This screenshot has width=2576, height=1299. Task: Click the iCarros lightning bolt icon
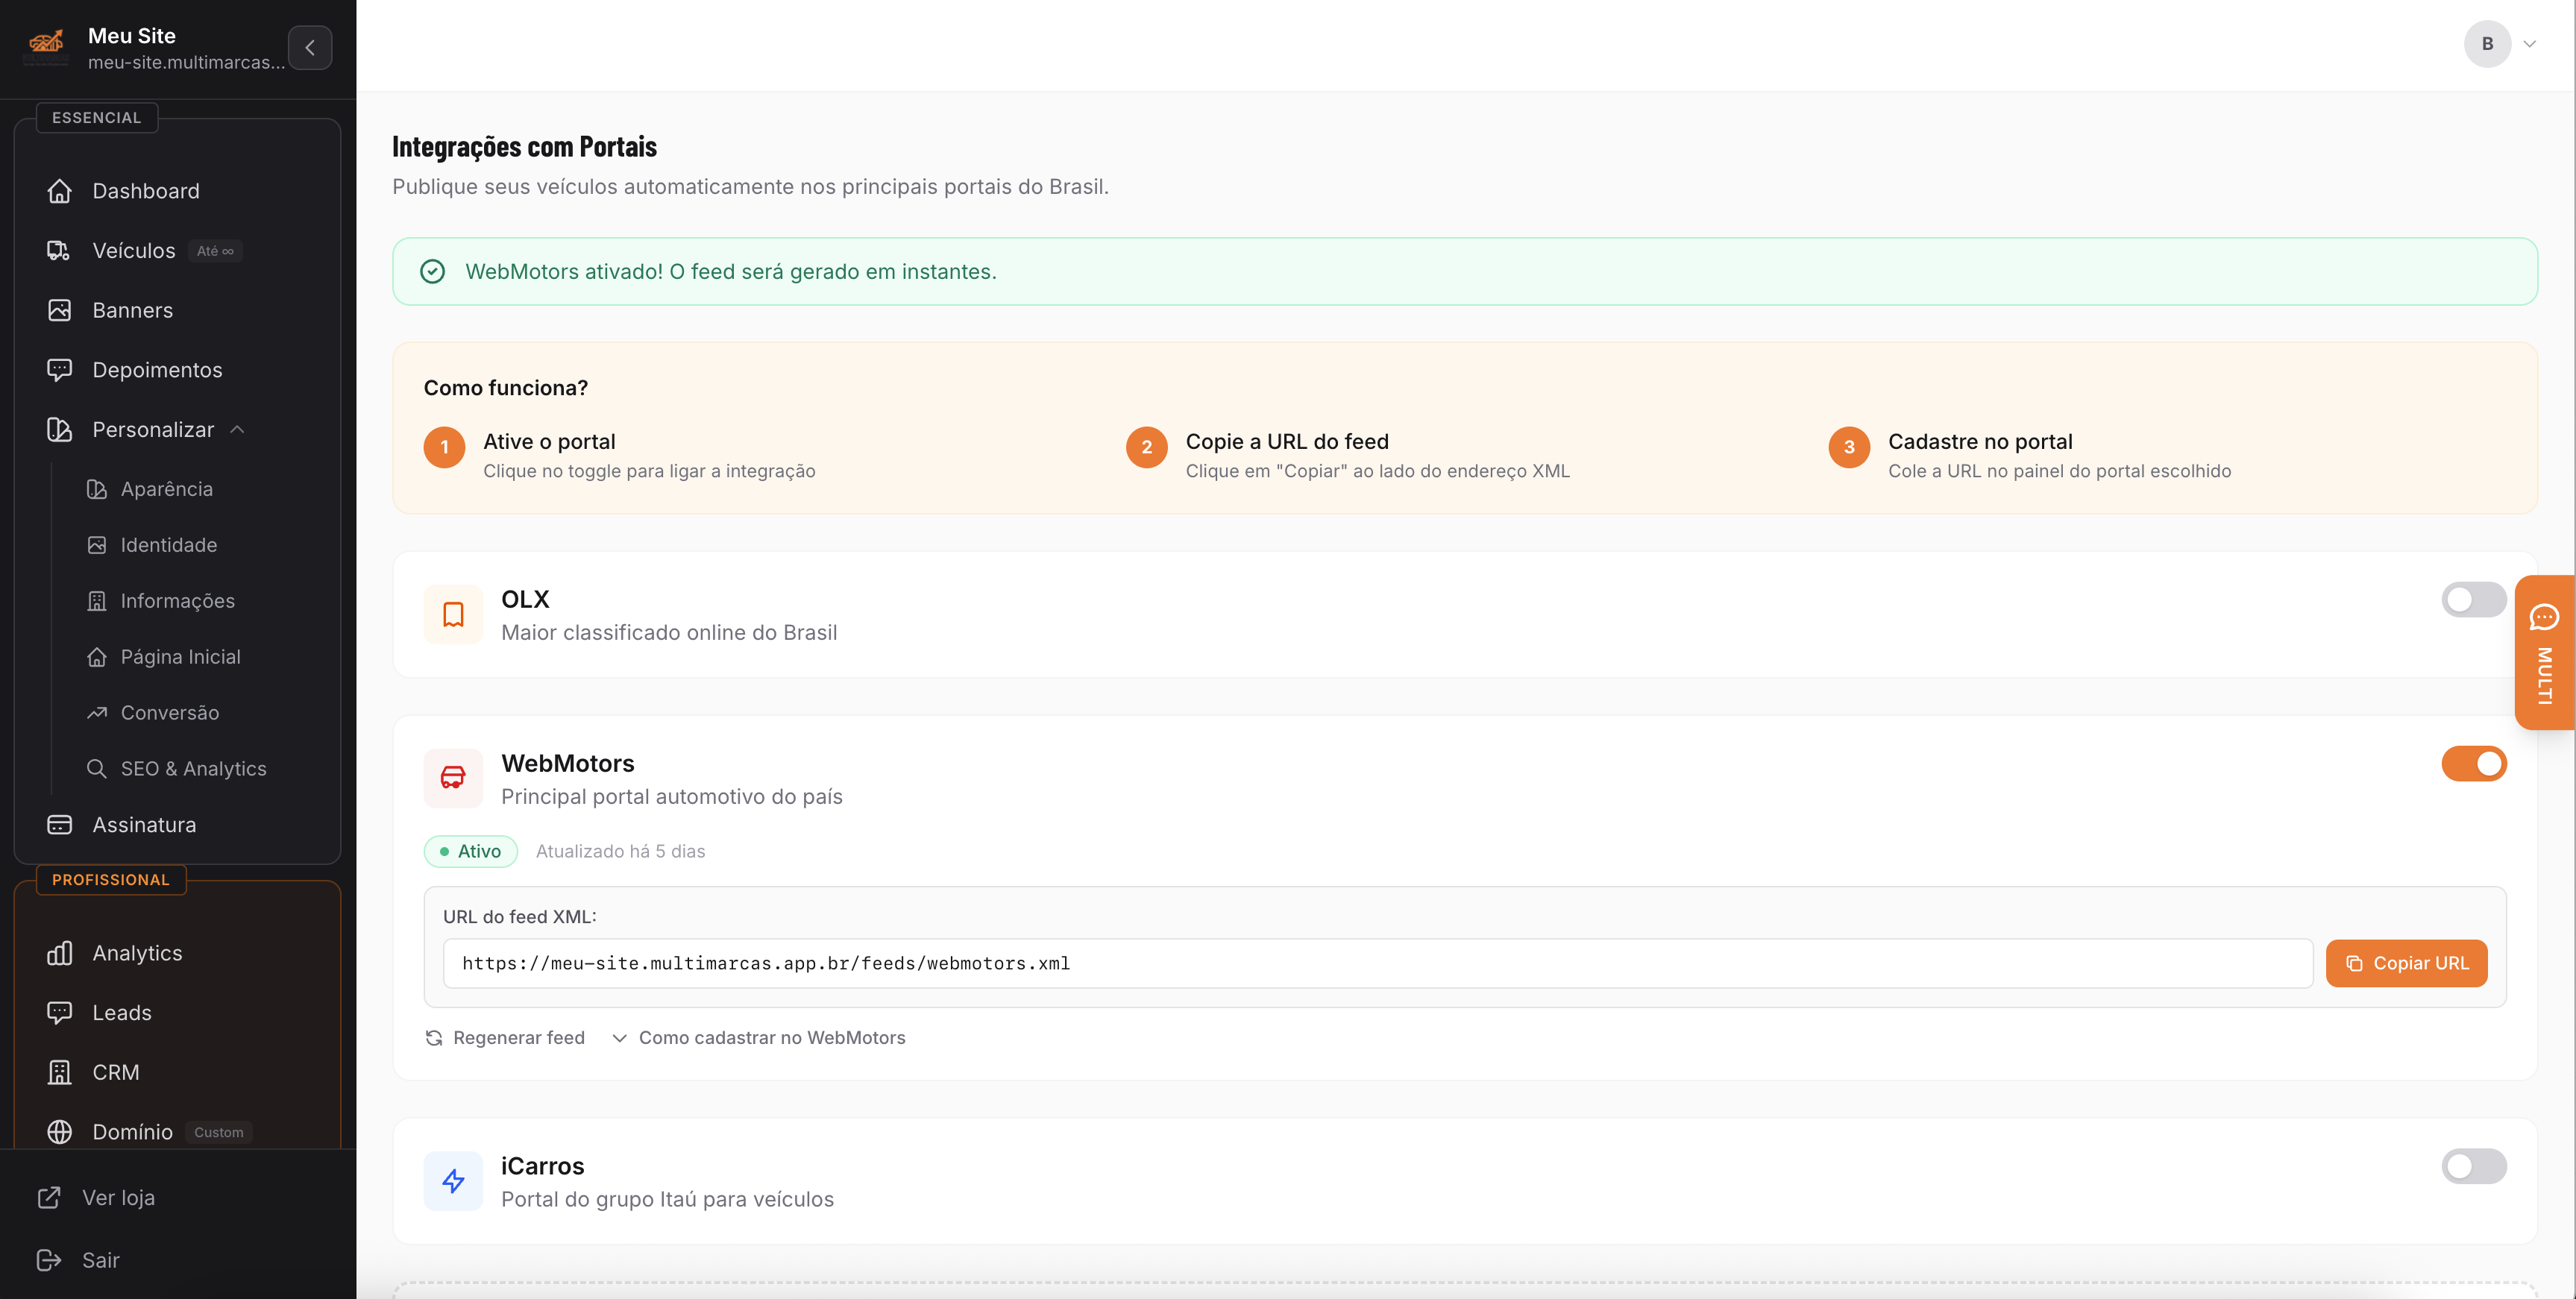tap(453, 1181)
